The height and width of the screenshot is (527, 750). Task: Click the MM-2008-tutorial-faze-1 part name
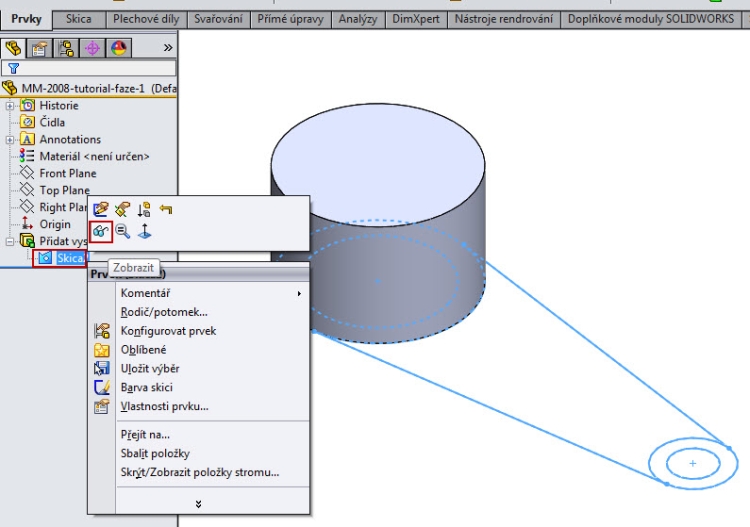coord(83,88)
